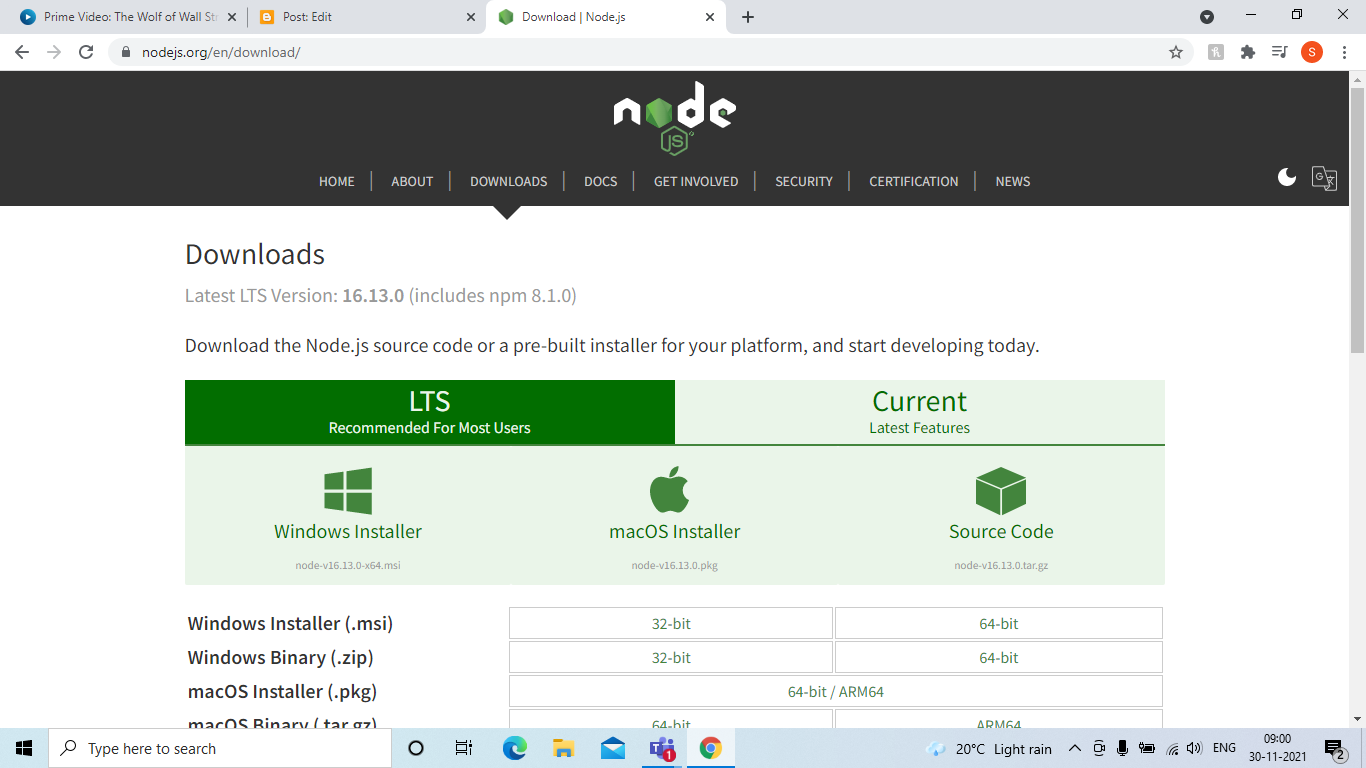1366x768 pixels.
Task: Click the browser forward arrow
Action: tap(54, 52)
